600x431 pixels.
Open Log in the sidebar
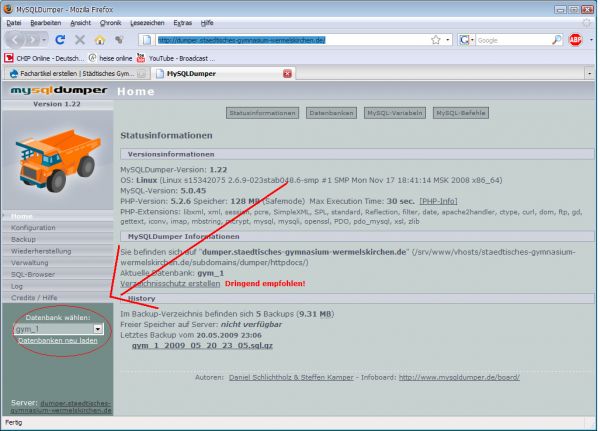(57, 286)
